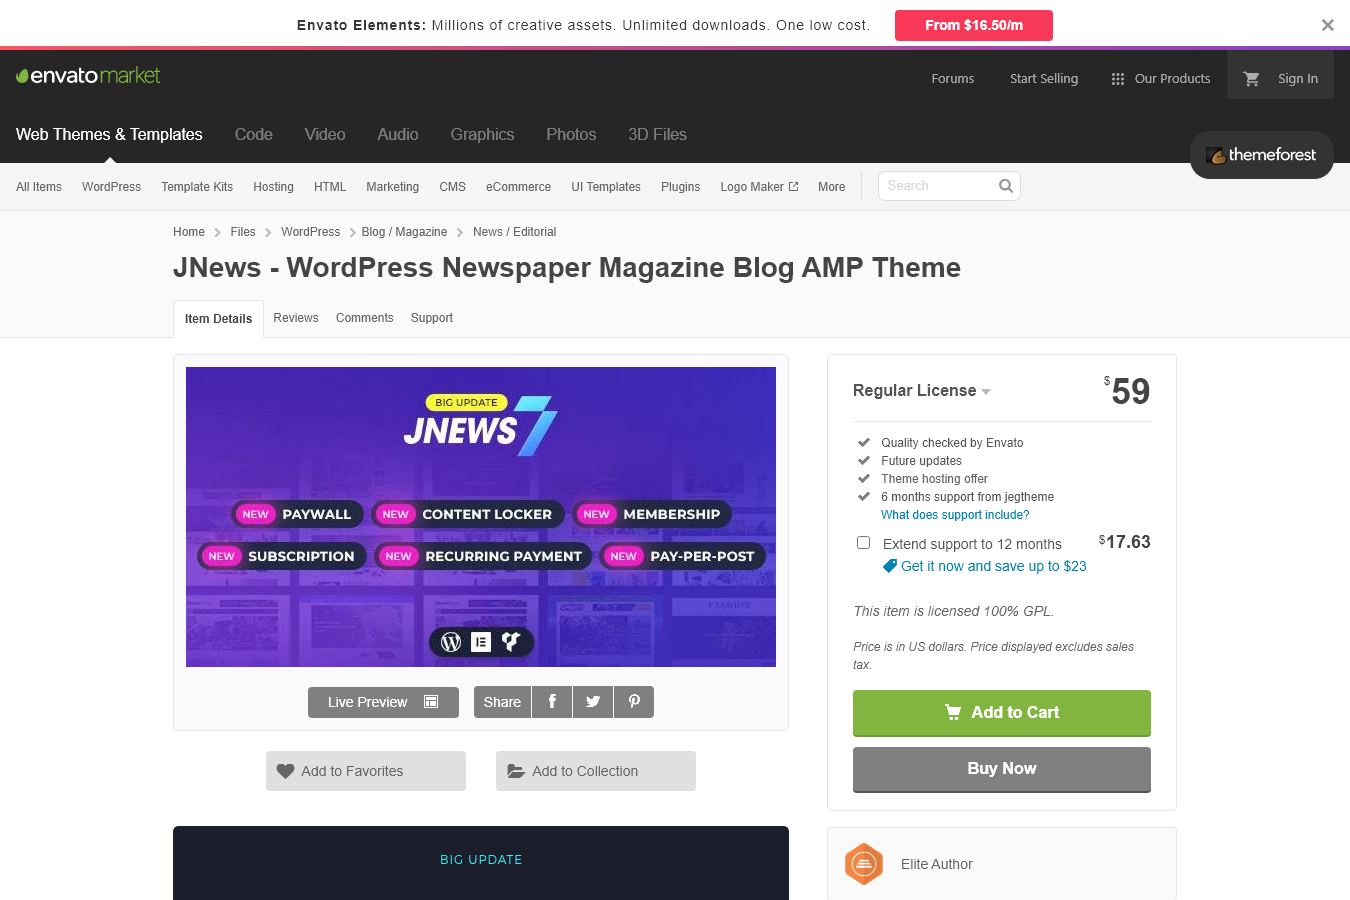
Task: Switch to the Reviews tab
Action: (x=296, y=318)
